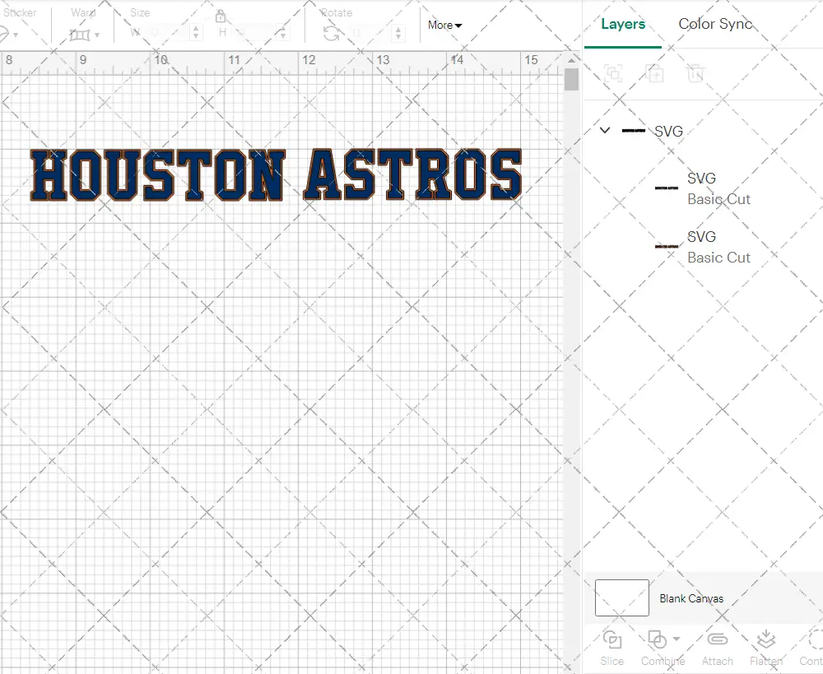
Task: Delete a layer using the trash icon
Action: coord(696,73)
